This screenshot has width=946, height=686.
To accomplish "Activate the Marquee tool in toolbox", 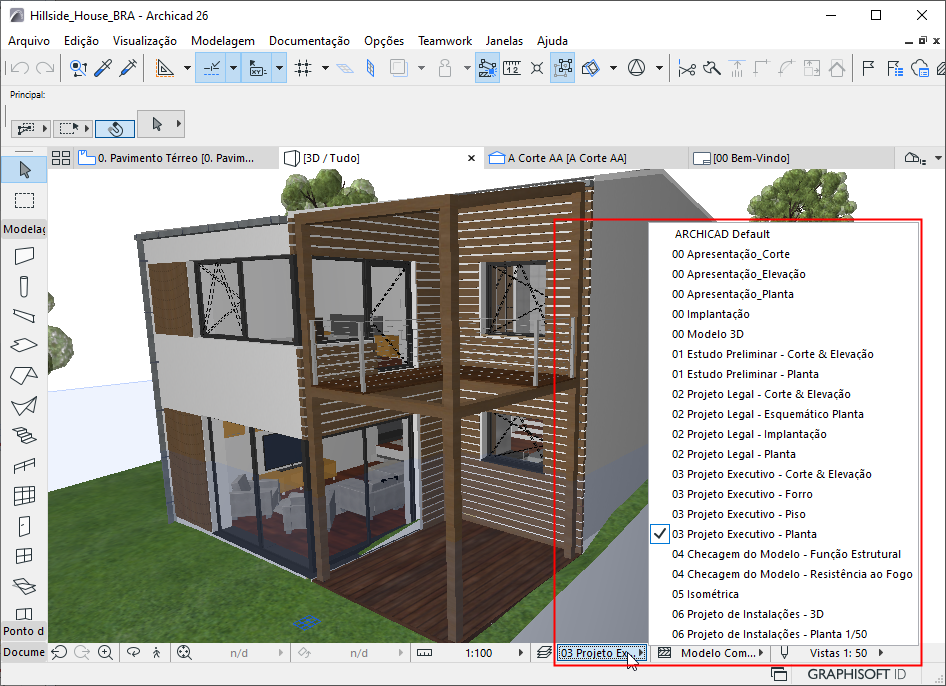I will [x=24, y=200].
